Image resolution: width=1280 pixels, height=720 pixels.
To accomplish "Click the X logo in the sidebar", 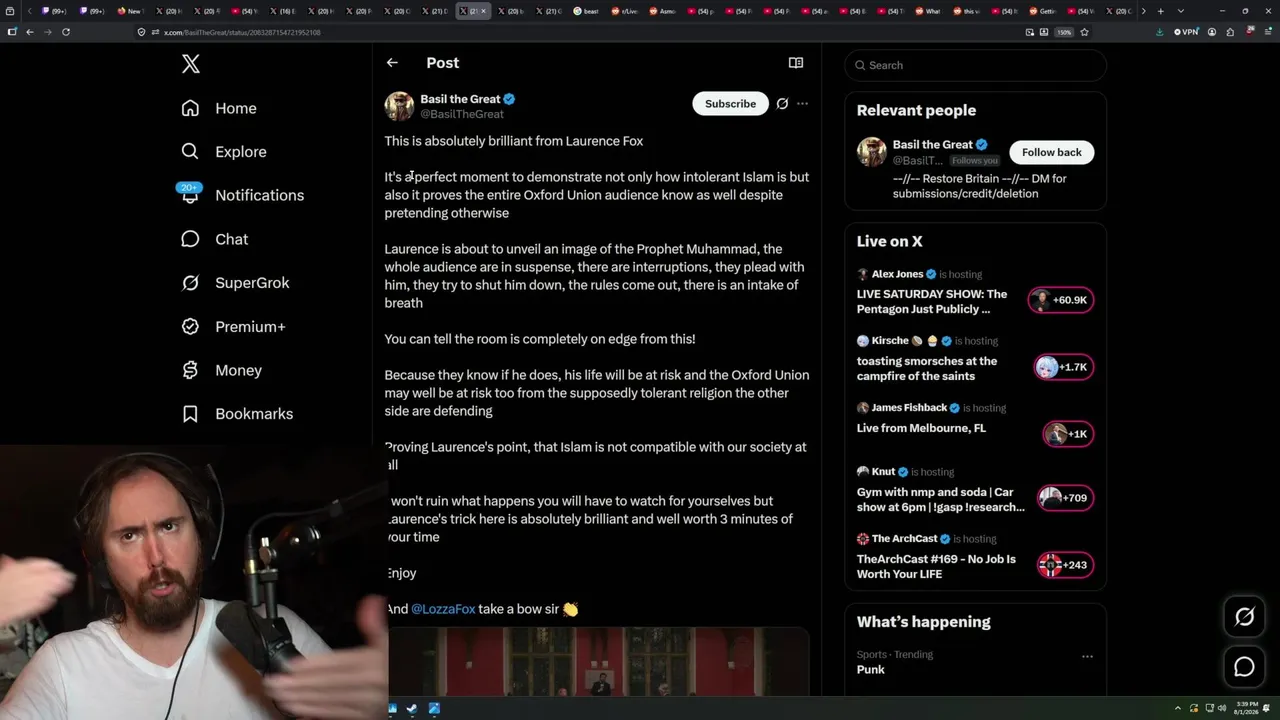I will click(x=191, y=64).
